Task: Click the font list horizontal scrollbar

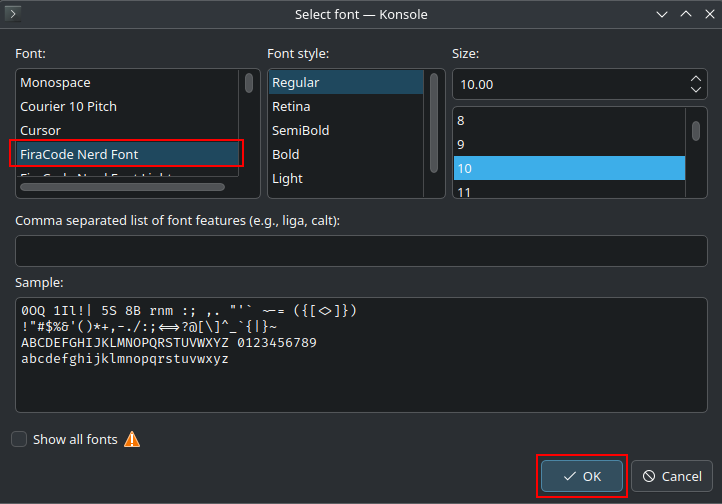Action: coord(122,187)
